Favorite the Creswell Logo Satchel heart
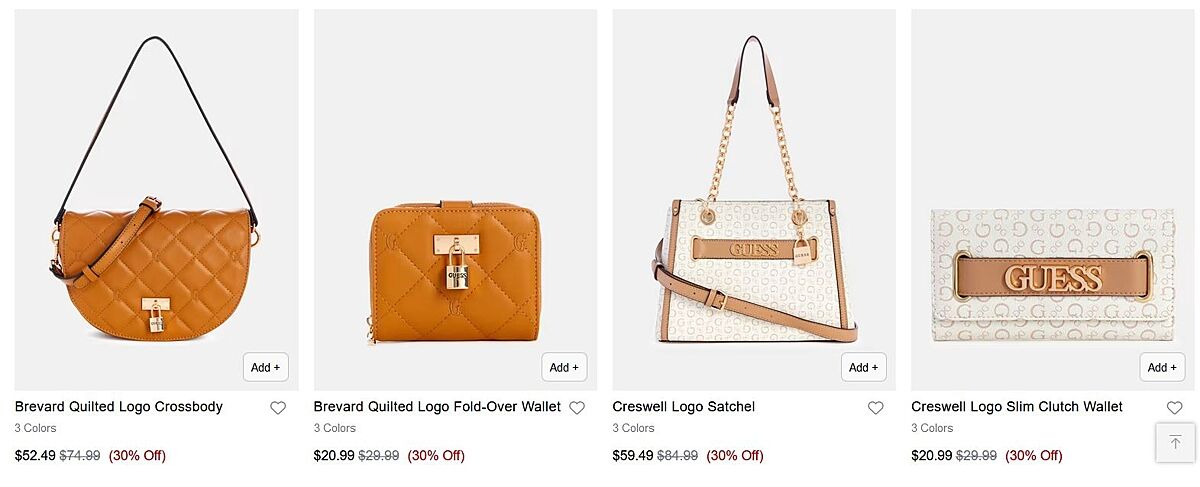This screenshot has height=487, width=1200. click(x=876, y=408)
